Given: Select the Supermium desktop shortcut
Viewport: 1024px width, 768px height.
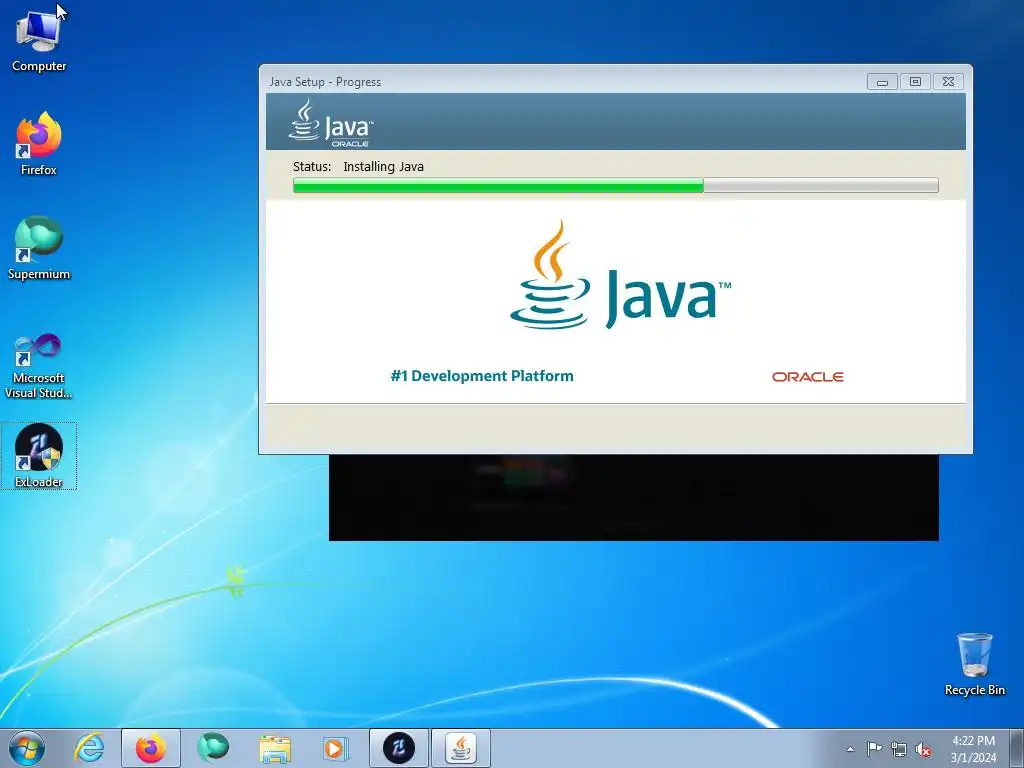Looking at the screenshot, I should click(x=39, y=248).
